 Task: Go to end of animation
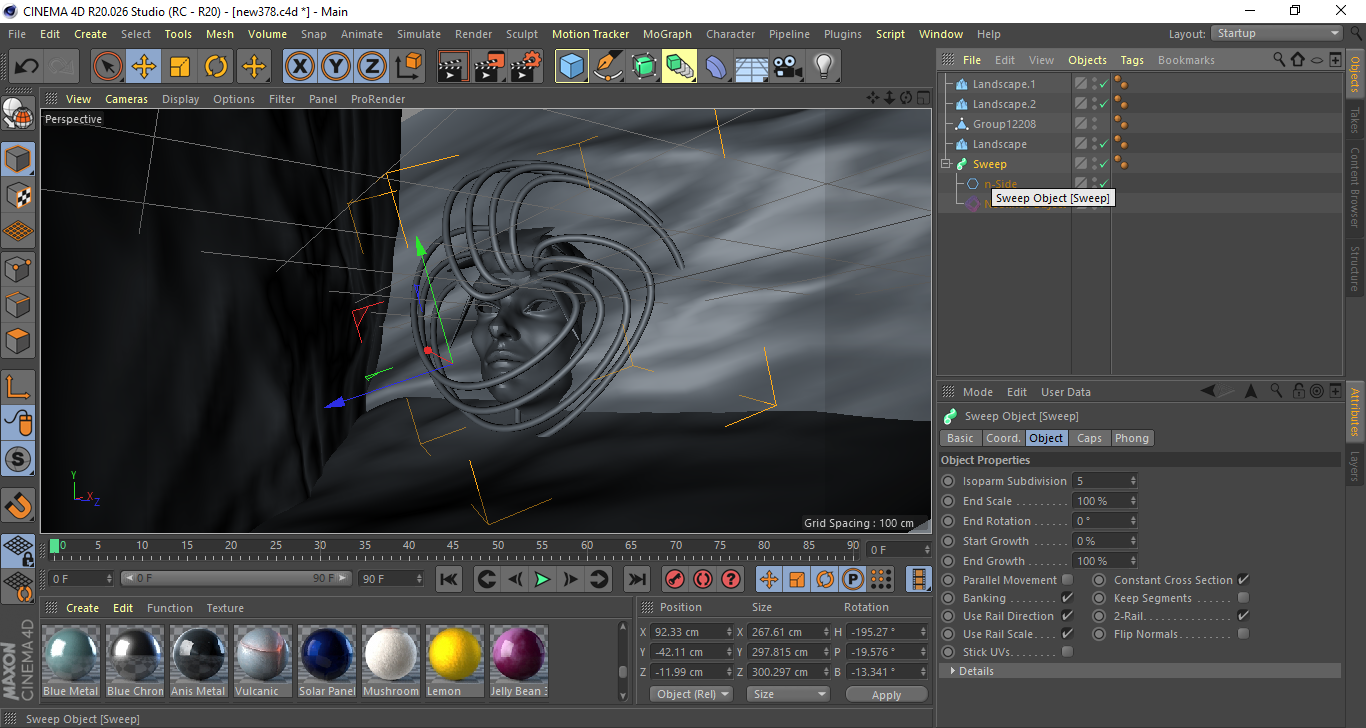click(636, 579)
